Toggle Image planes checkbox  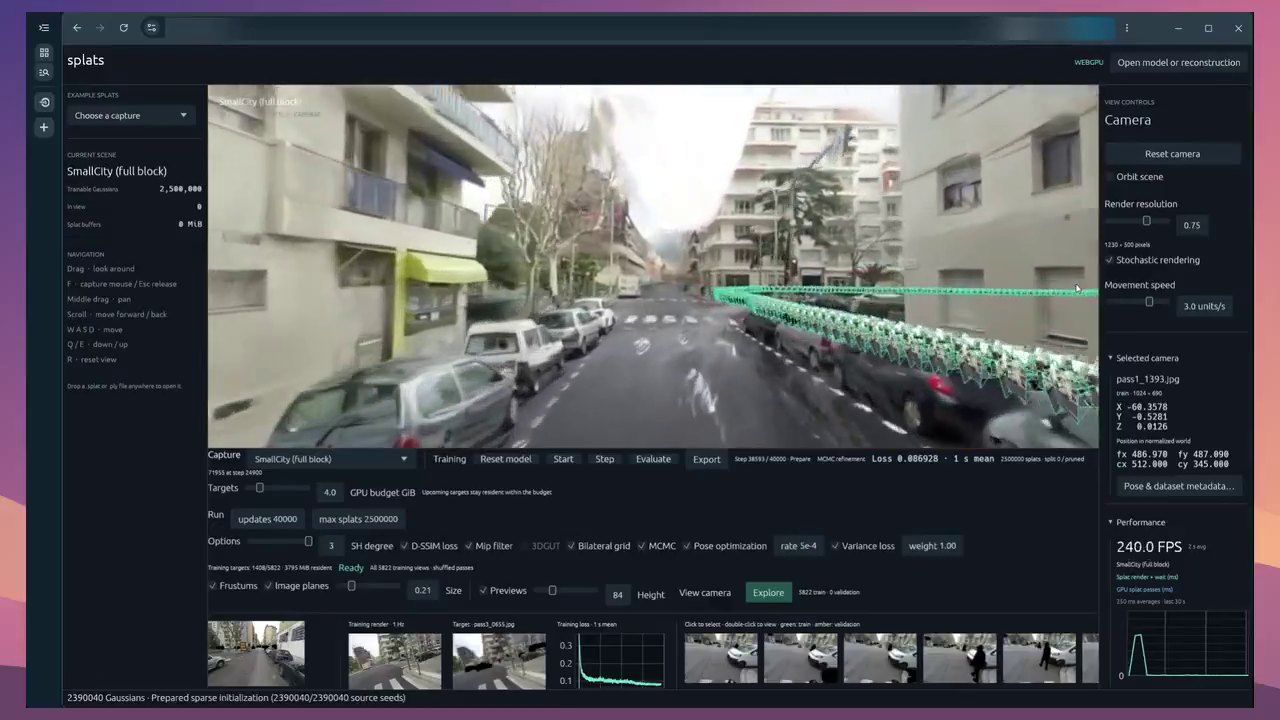268,586
